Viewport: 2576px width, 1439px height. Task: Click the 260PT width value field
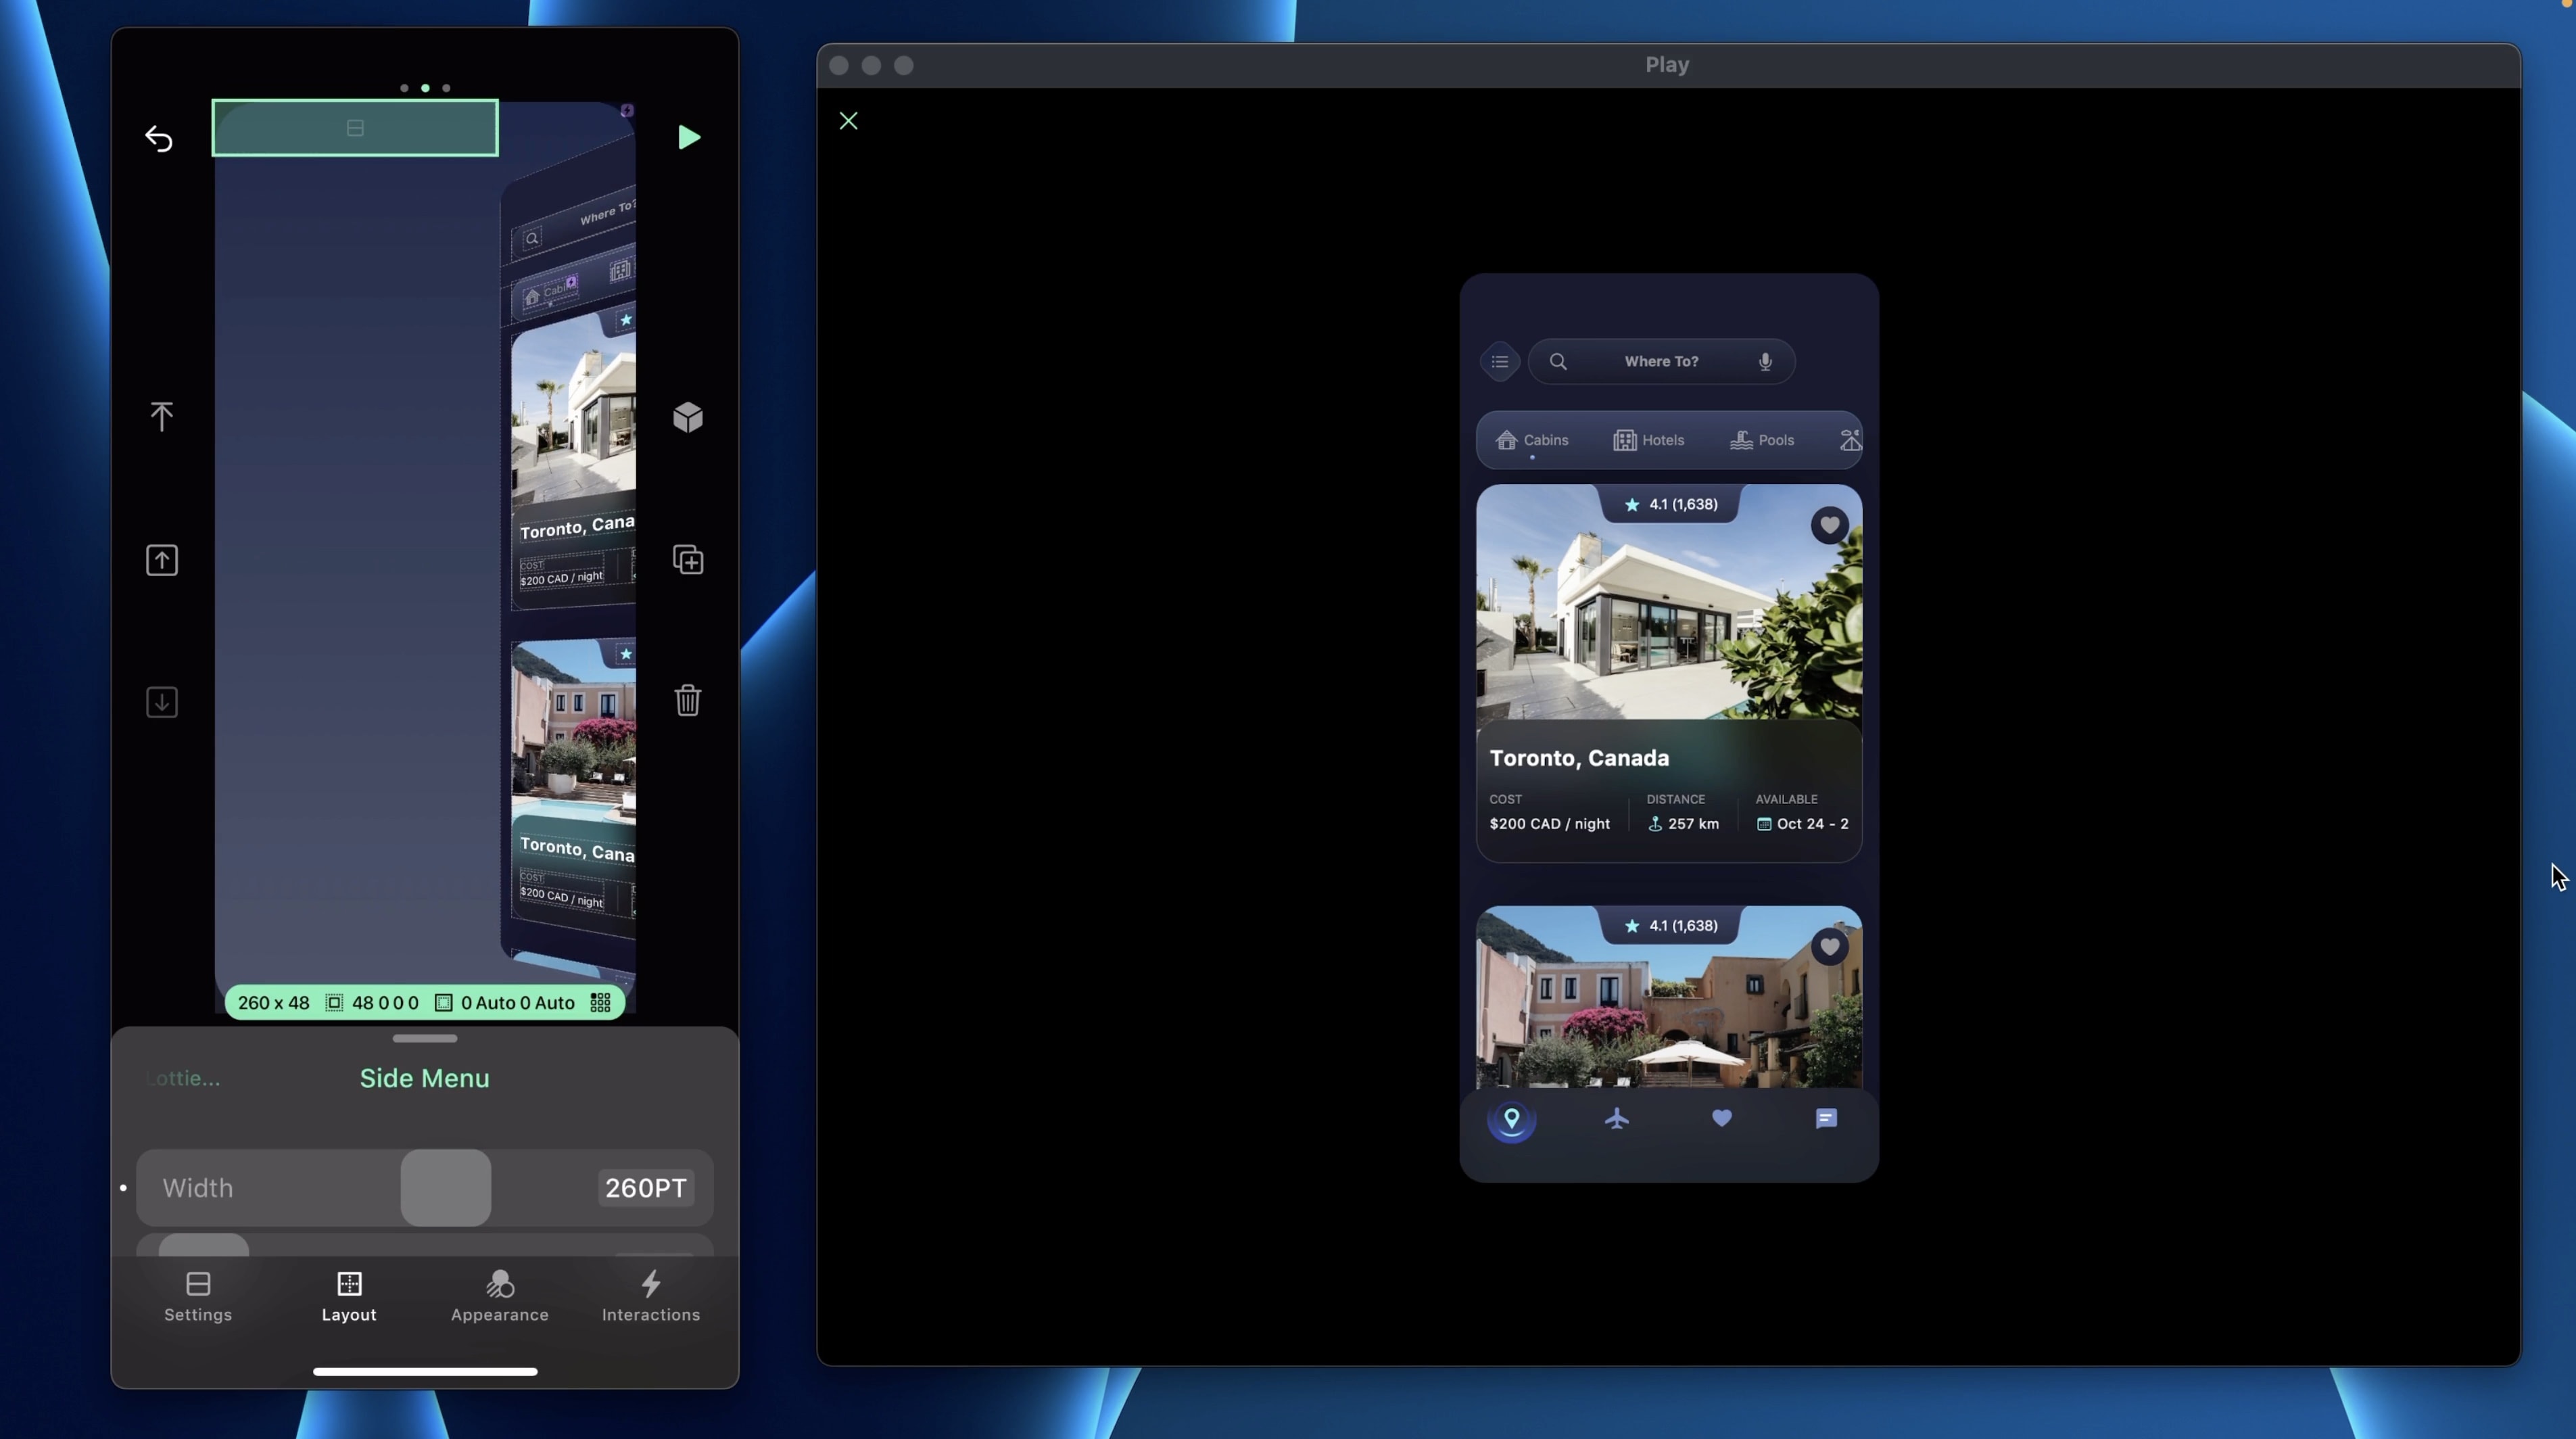[x=646, y=1188]
